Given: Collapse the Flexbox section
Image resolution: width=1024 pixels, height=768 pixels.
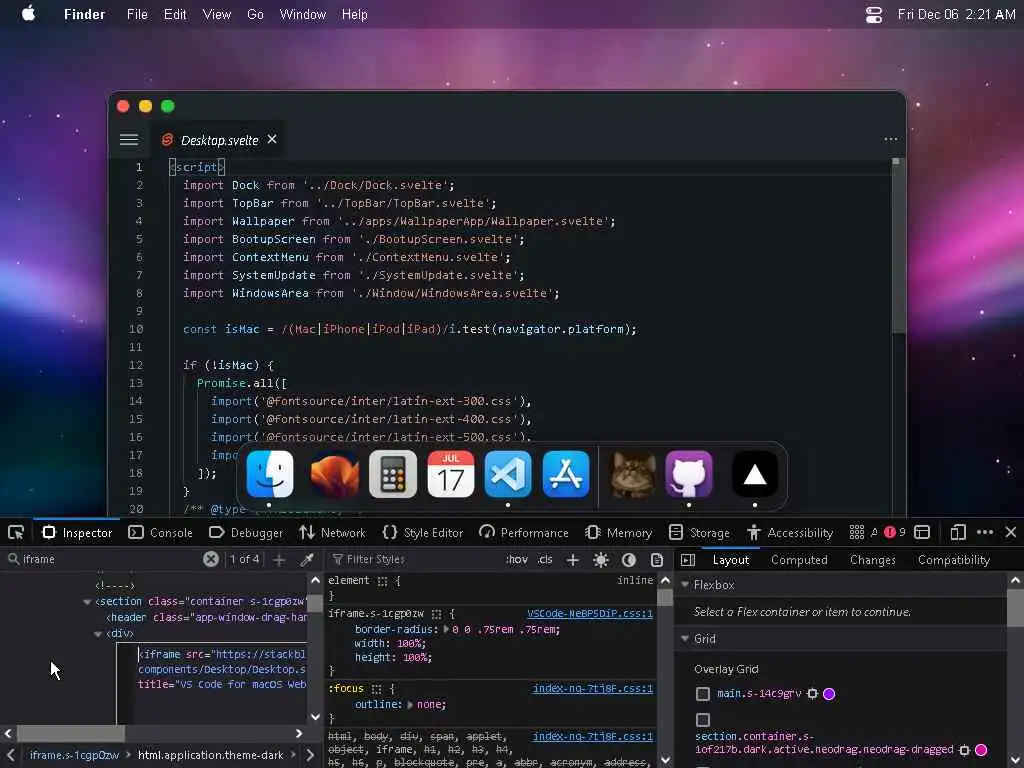Looking at the screenshot, I should pos(685,584).
